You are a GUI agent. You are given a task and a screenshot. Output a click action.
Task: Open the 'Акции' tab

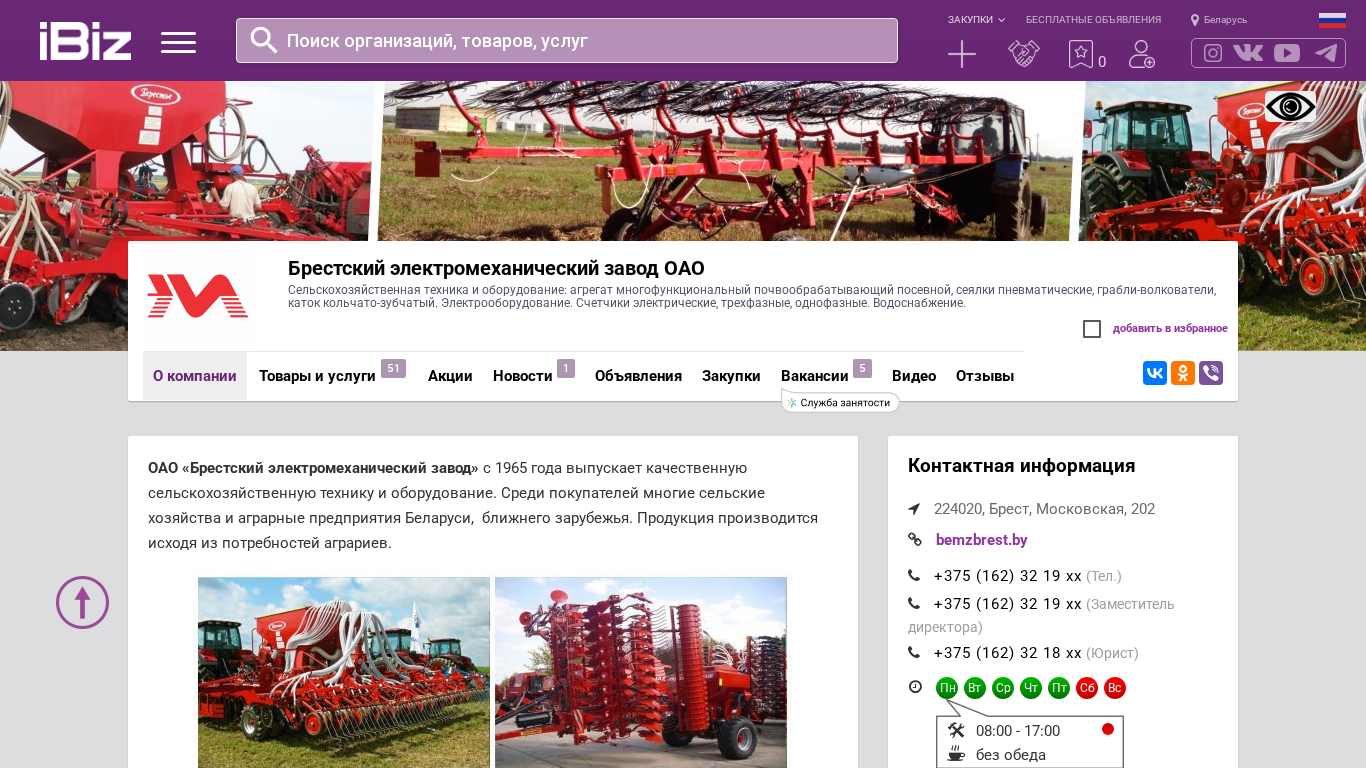point(450,376)
